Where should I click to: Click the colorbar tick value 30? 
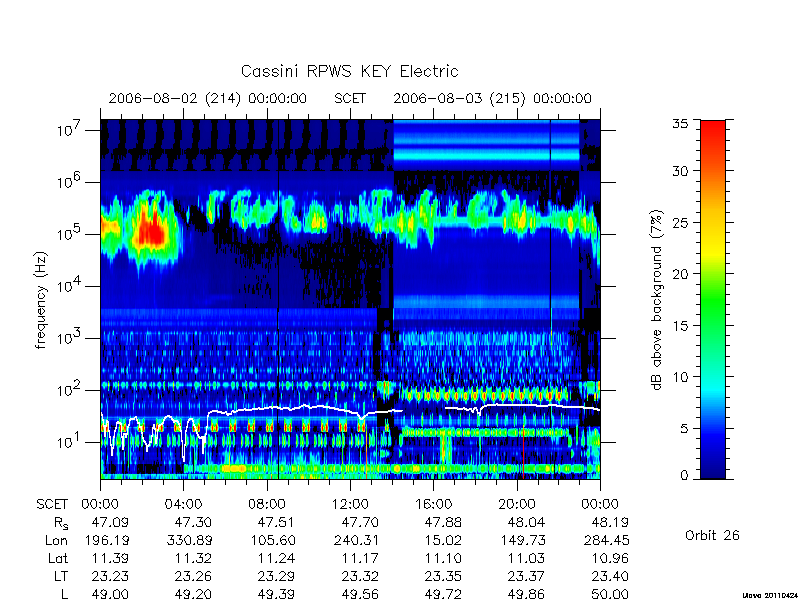pos(681,171)
